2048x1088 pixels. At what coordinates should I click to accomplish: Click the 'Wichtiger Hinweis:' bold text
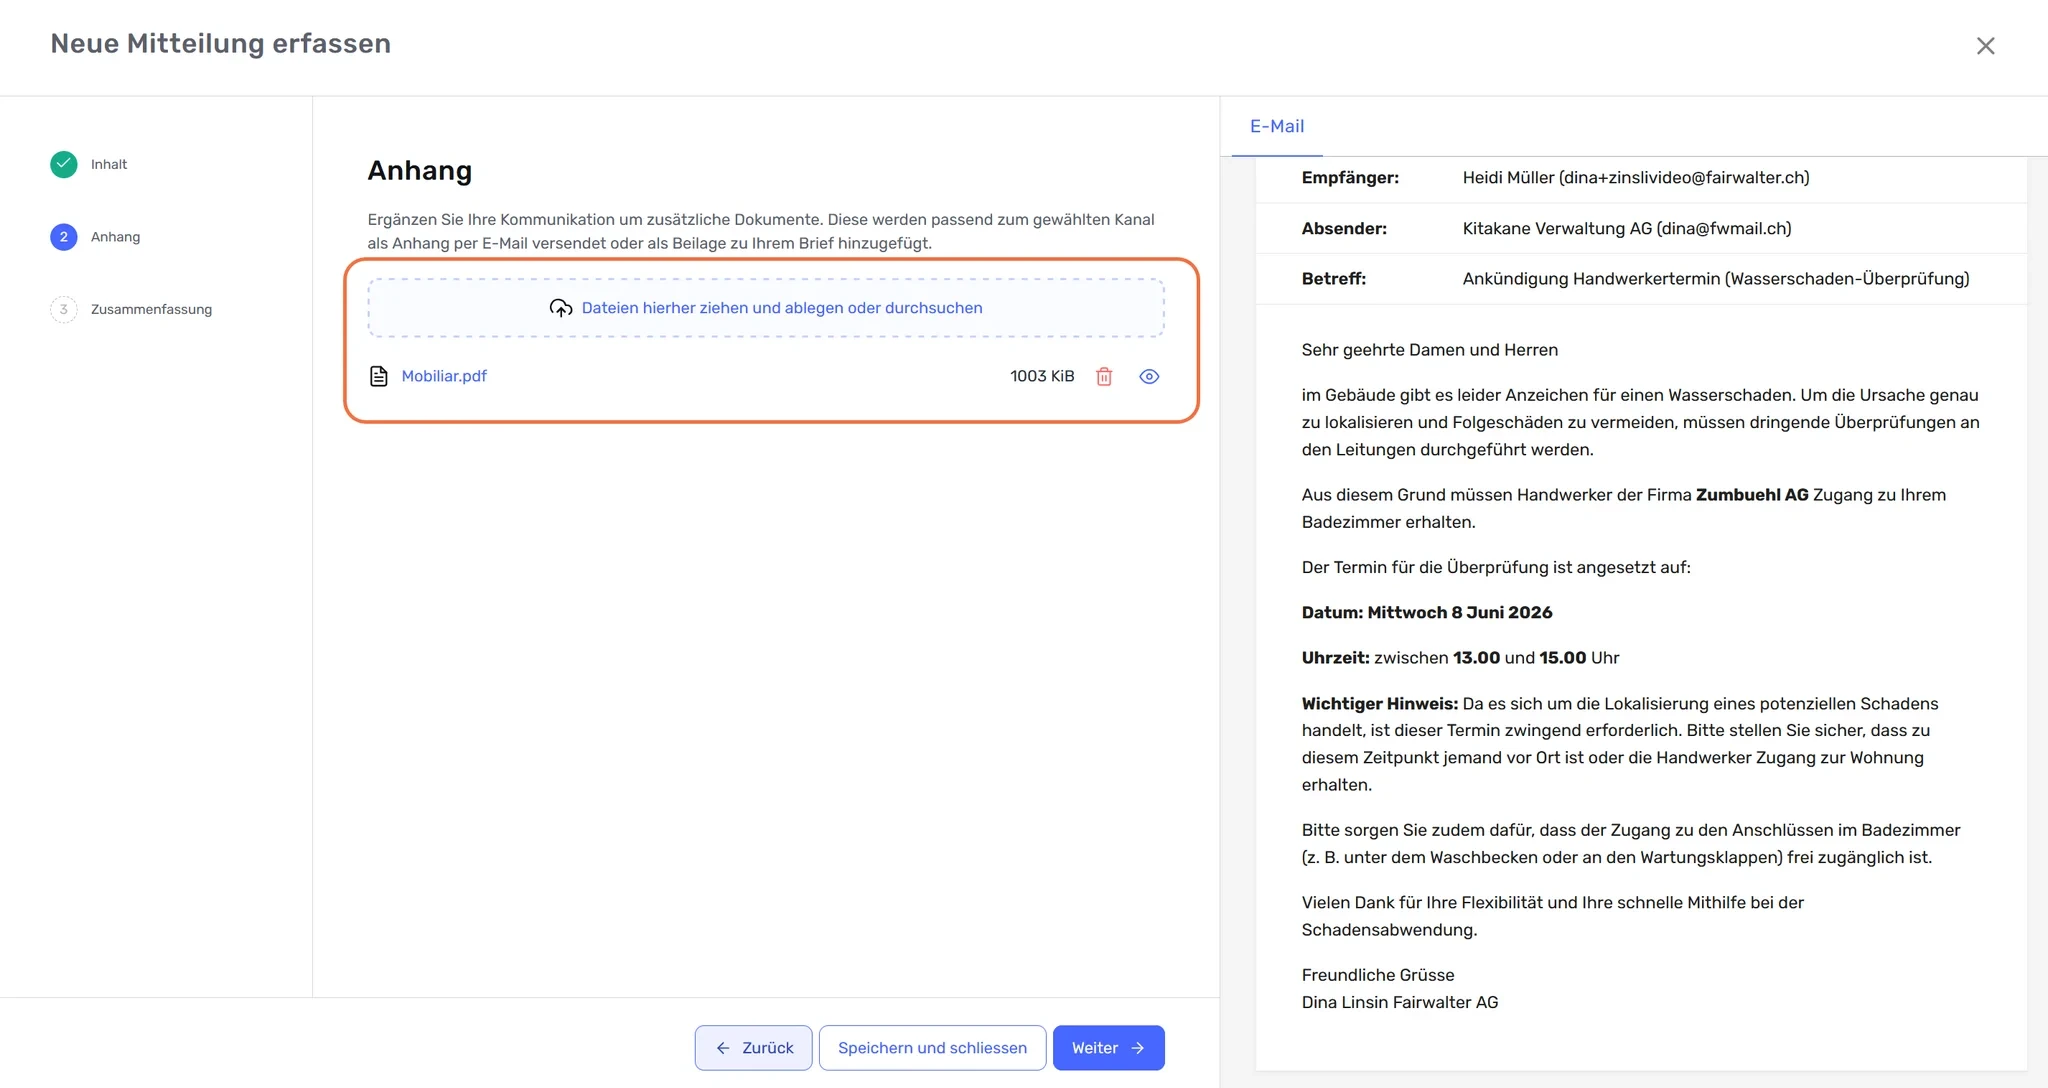1380,704
